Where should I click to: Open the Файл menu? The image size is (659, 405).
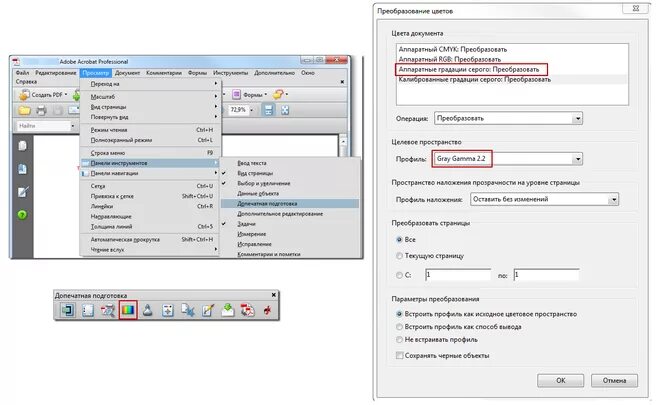(22, 73)
